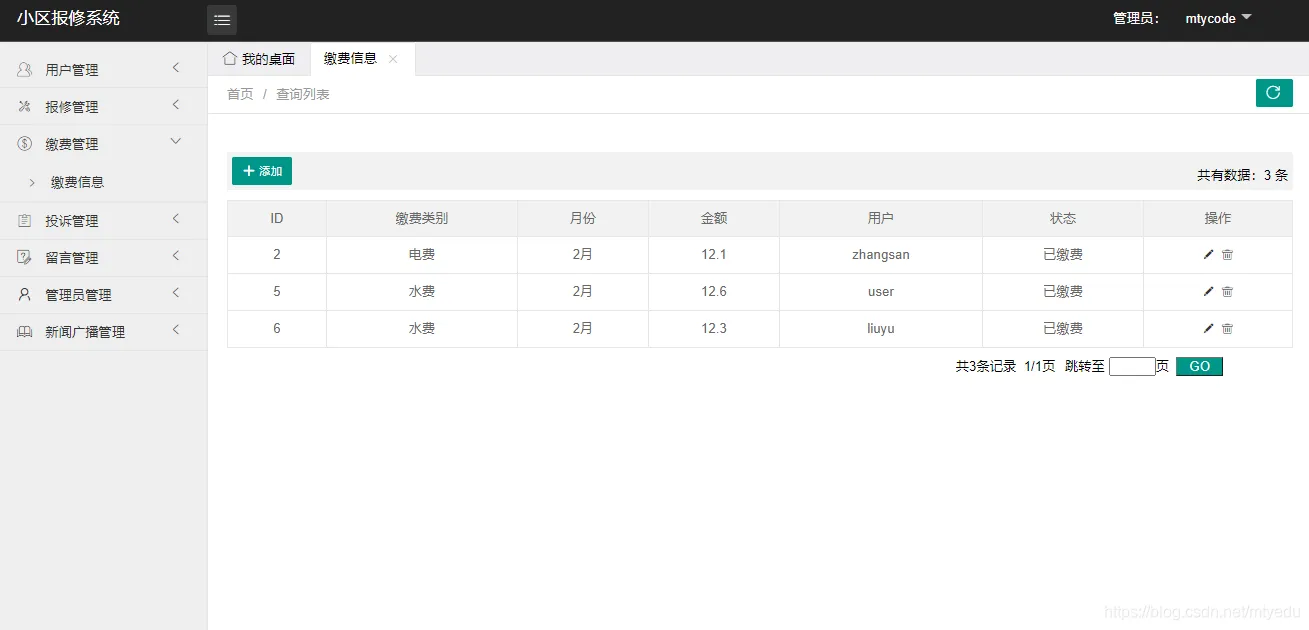Click 已缴费 status in zhangsan row
Image resolution: width=1309 pixels, height=630 pixels.
1063,255
